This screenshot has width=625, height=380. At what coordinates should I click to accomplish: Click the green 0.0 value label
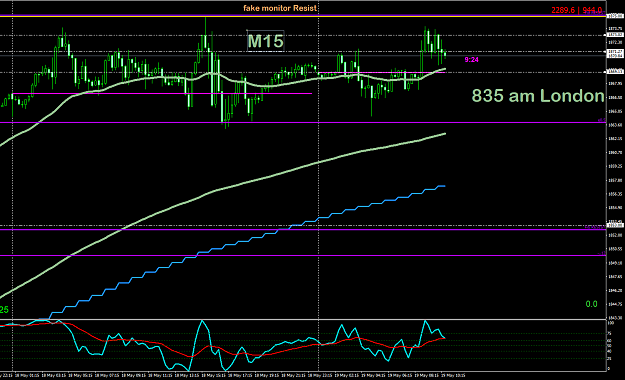pos(592,304)
